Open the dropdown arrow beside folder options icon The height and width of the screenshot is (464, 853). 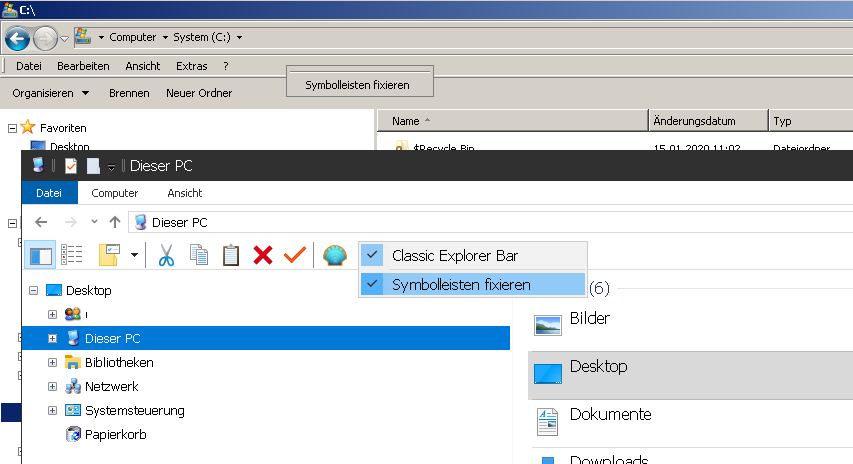coord(134,255)
